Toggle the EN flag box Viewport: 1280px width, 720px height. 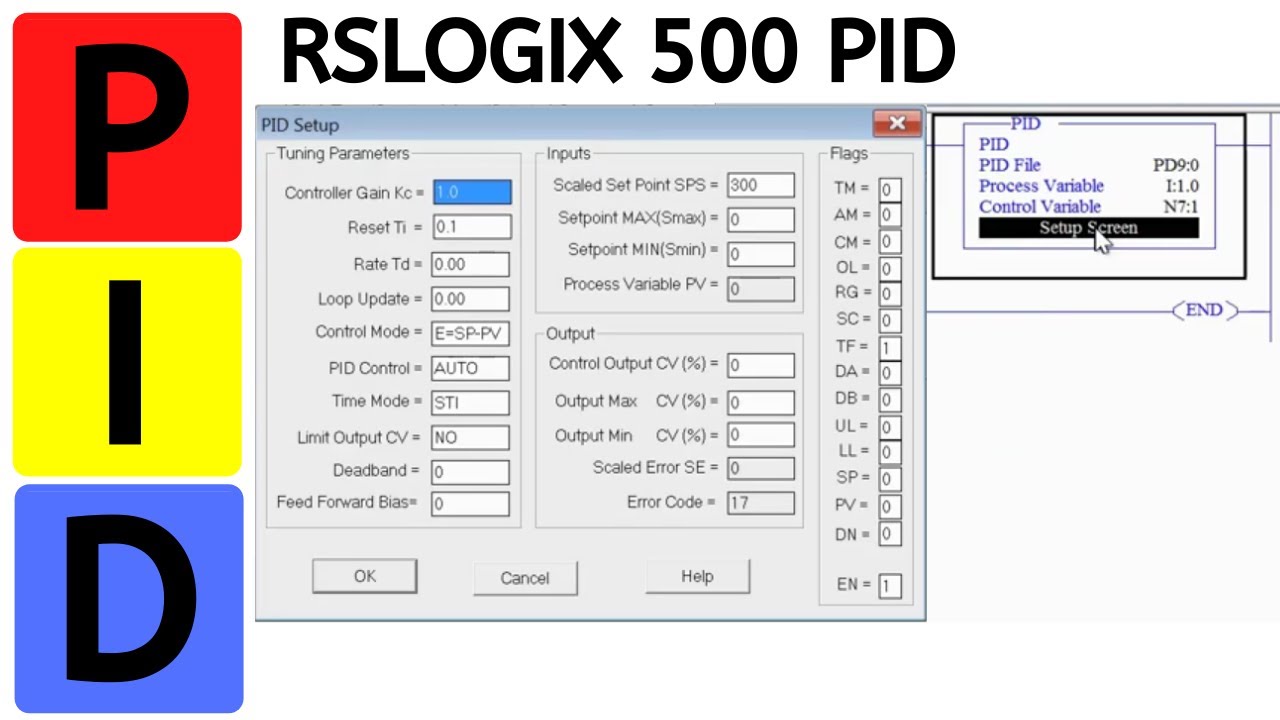point(890,586)
